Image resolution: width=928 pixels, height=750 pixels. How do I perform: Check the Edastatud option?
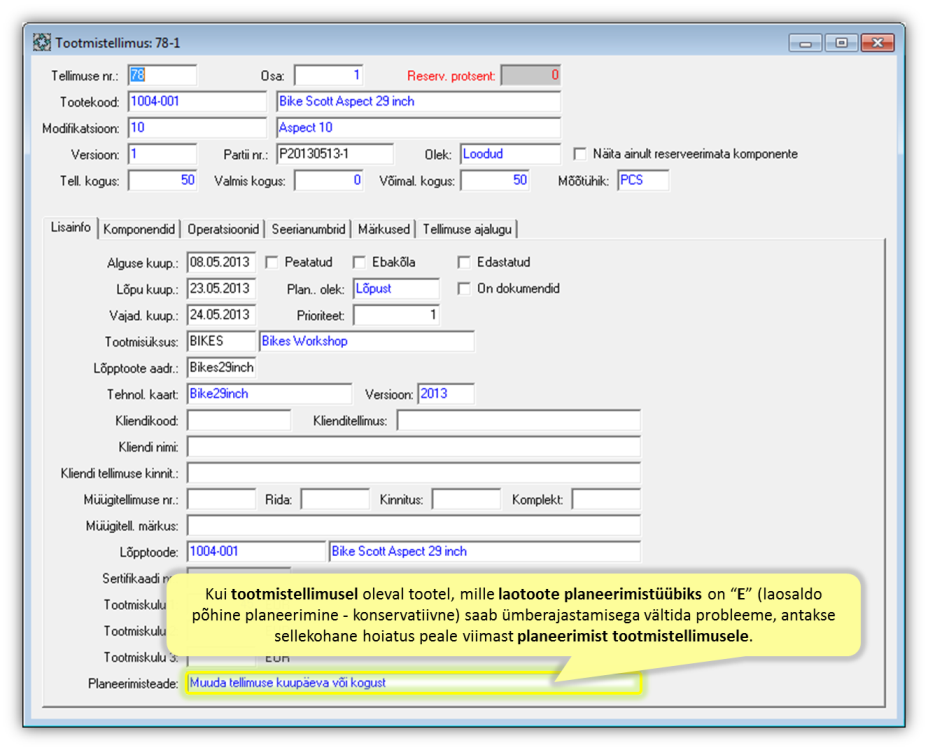coord(464,262)
